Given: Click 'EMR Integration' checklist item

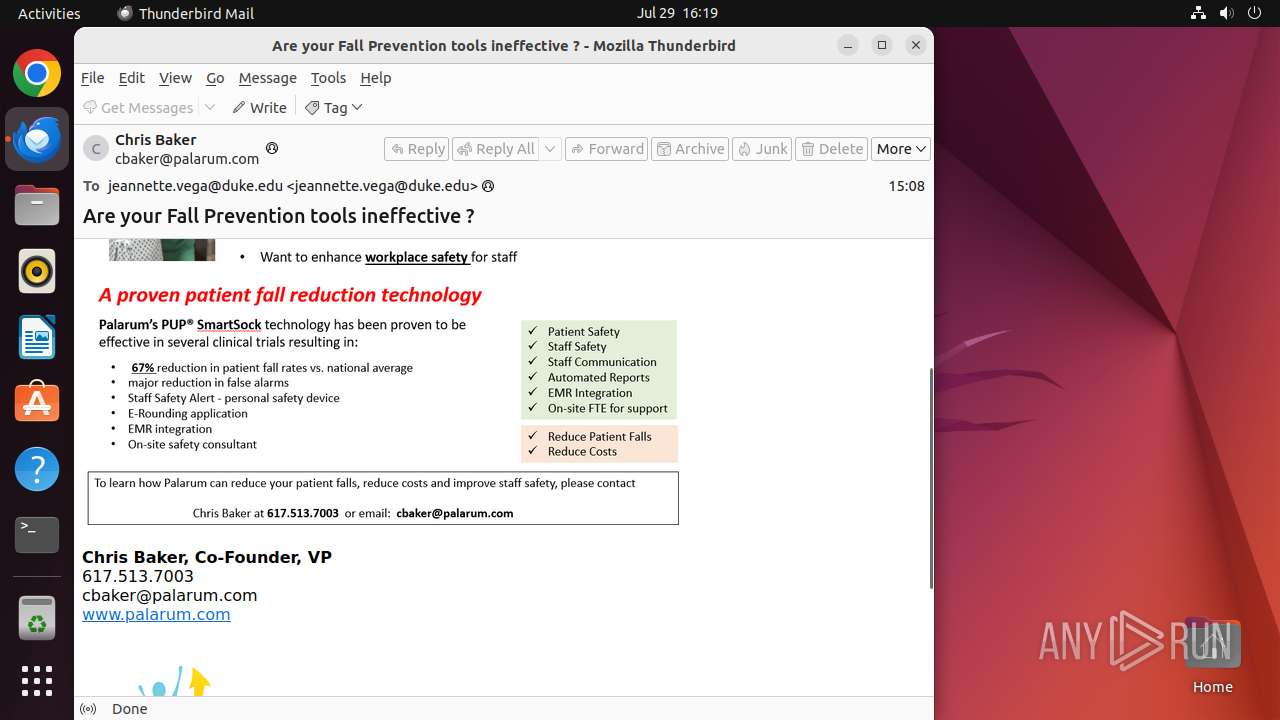Looking at the screenshot, I should click(590, 393).
